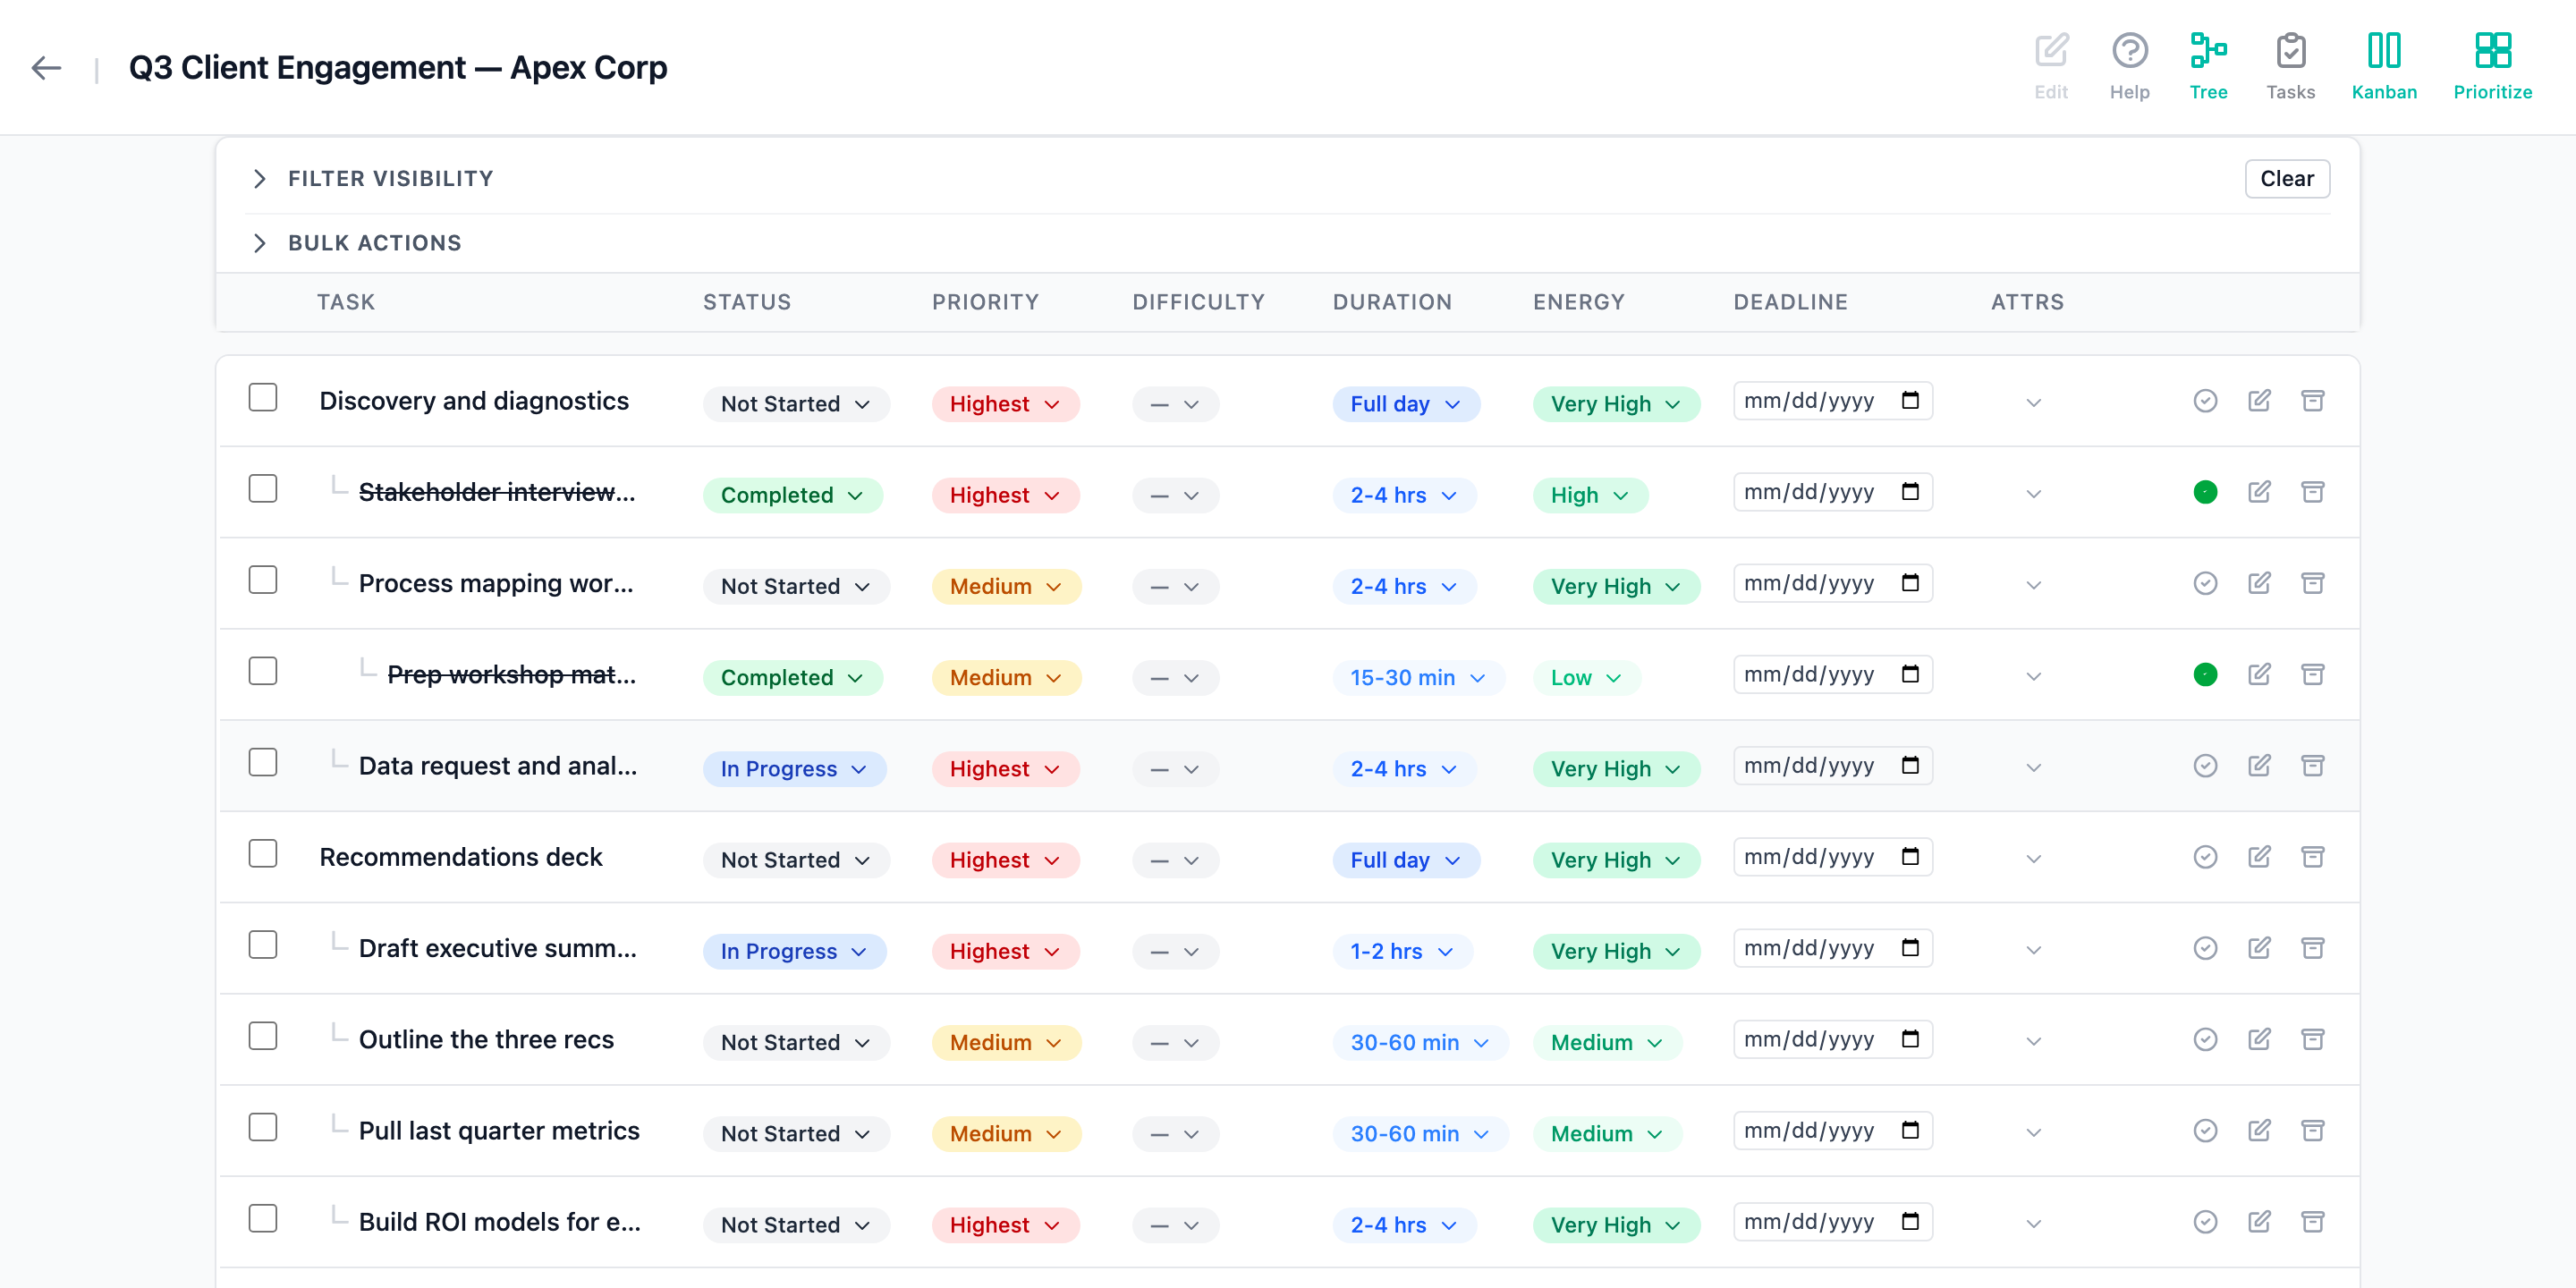Change energy level for Data request row
Screen dimensions: 2576x1288
point(1615,769)
